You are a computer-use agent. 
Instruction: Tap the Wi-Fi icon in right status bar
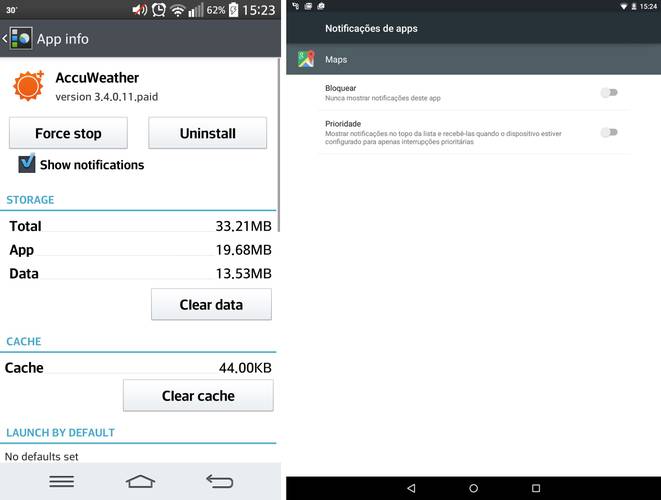click(x=623, y=6)
